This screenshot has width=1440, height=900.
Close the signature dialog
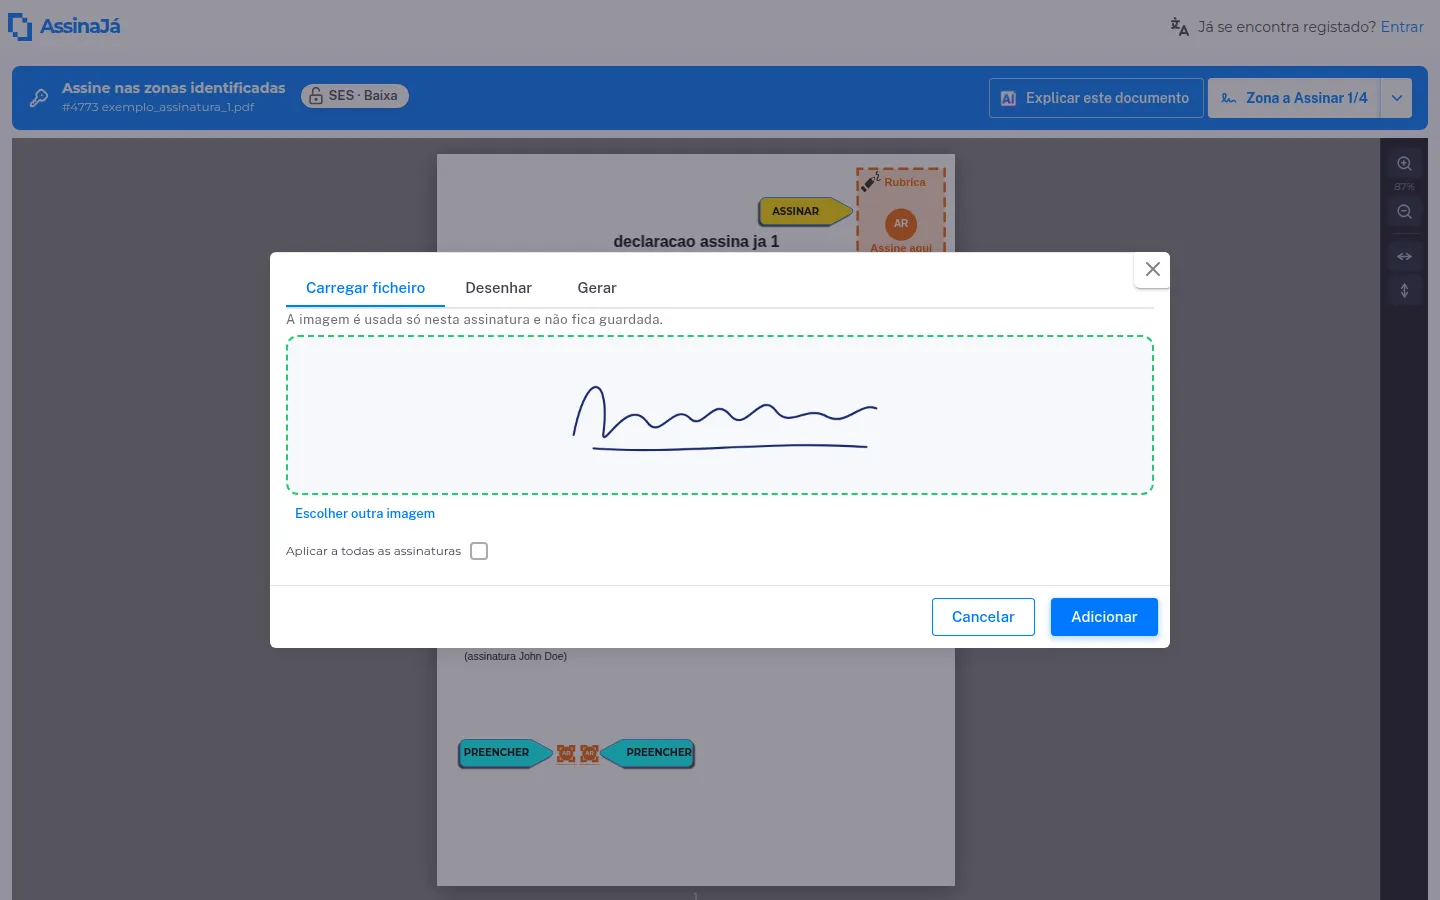[x=1152, y=269]
